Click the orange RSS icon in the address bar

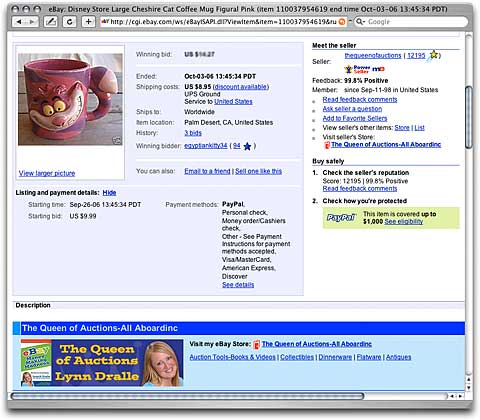[x=342, y=22]
